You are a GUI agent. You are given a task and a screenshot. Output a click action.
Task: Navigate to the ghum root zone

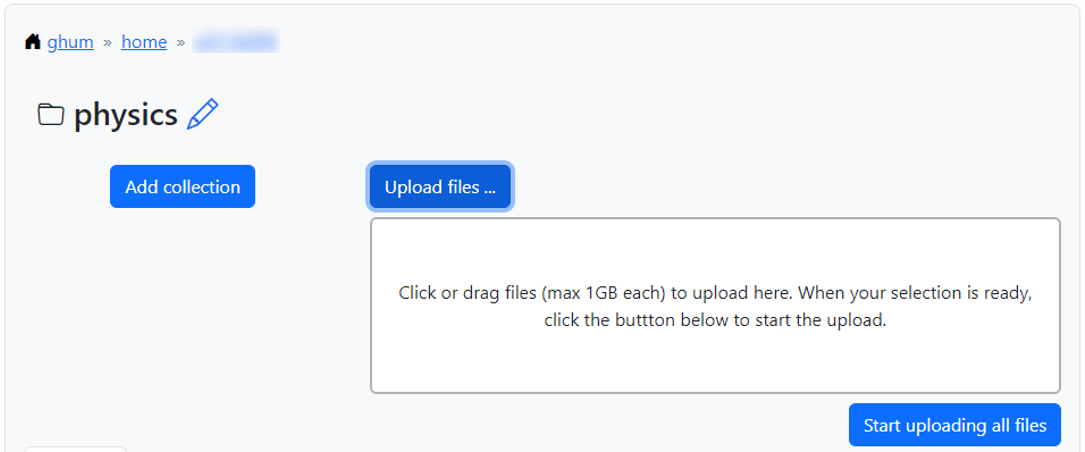tap(70, 42)
